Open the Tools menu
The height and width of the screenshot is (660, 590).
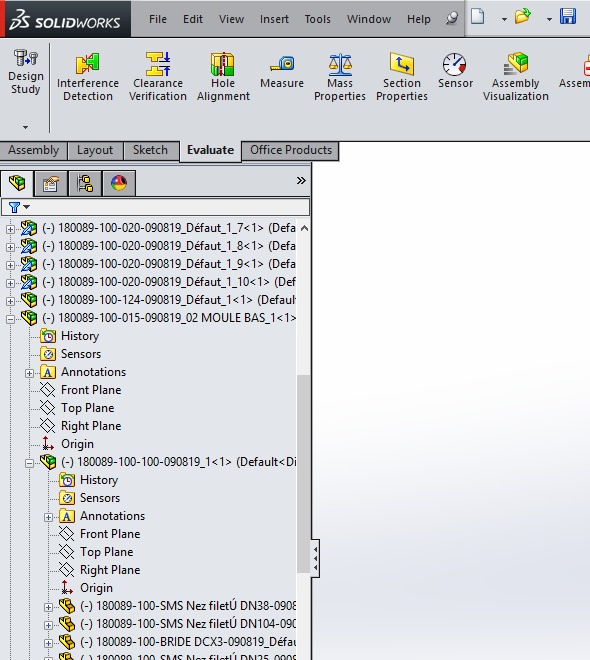317,19
